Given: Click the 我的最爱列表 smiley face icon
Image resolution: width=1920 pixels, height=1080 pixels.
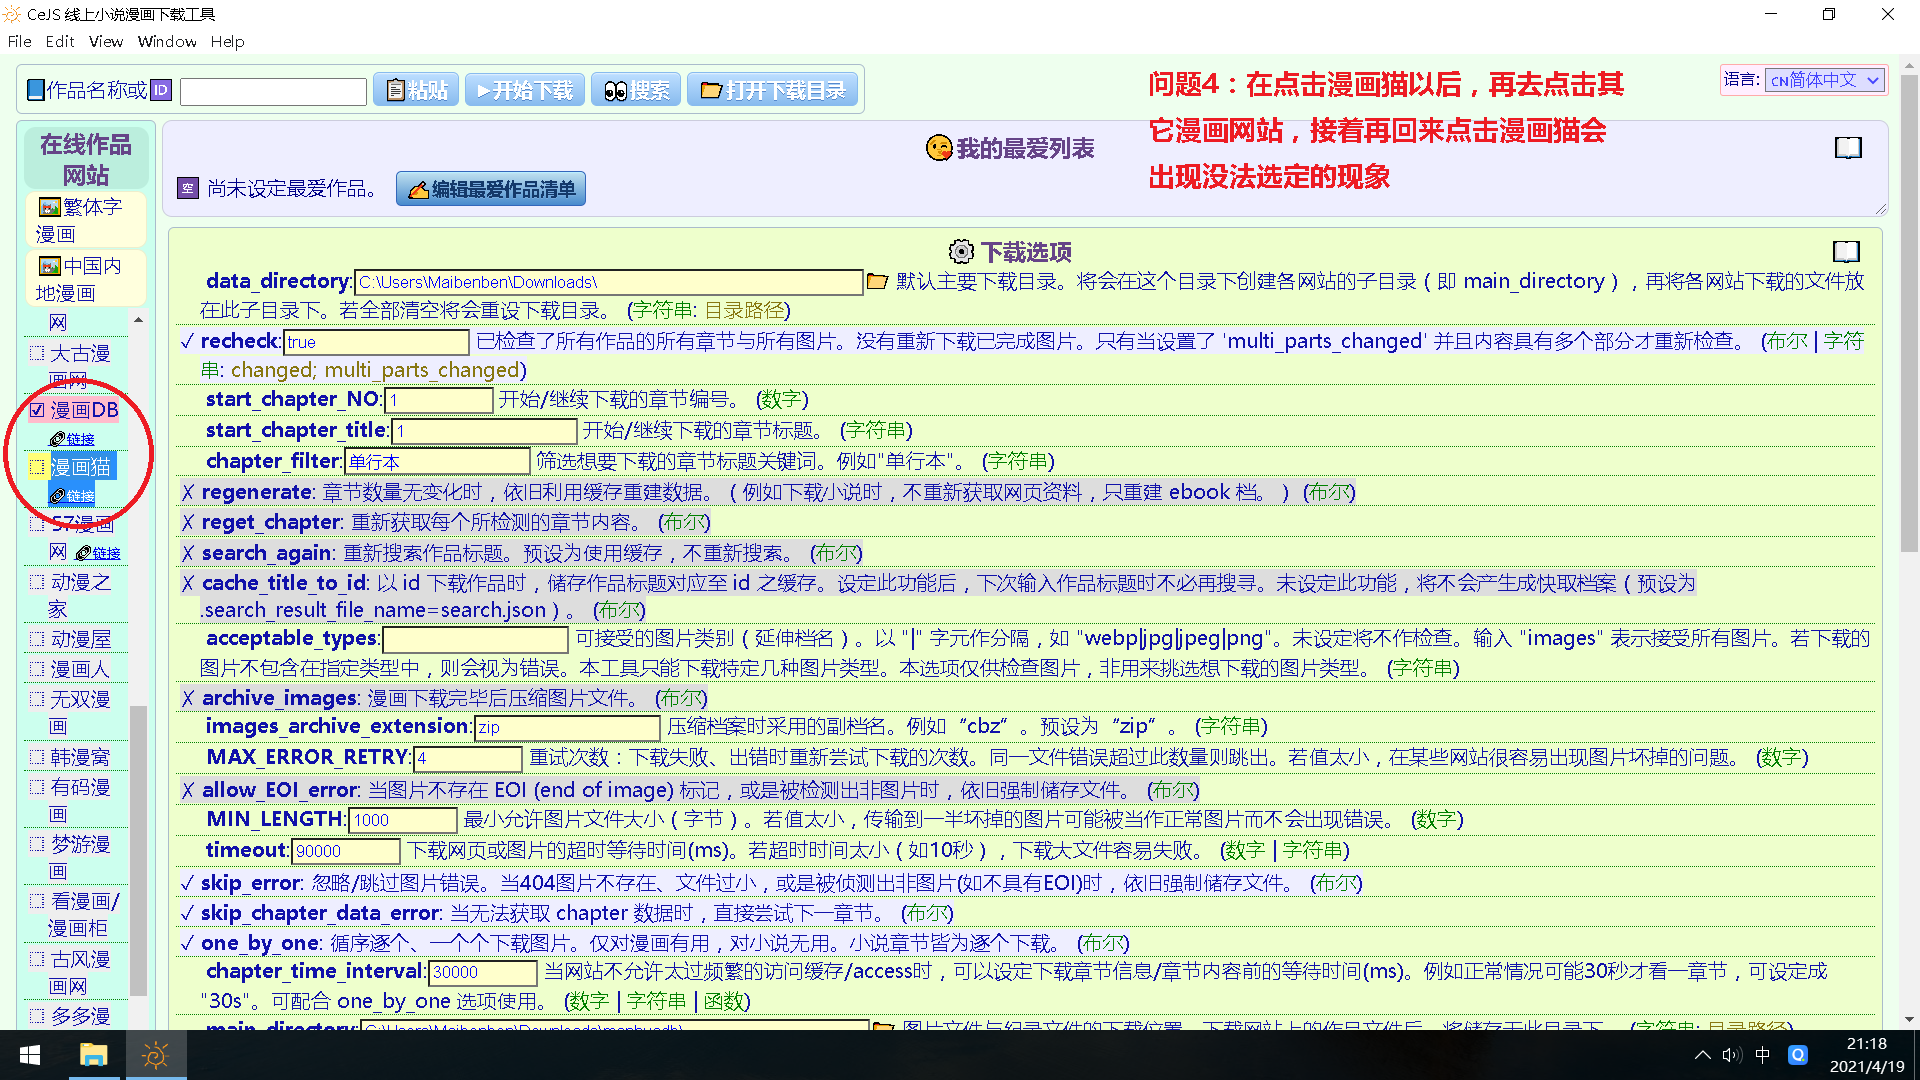Looking at the screenshot, I should [938, 148].
